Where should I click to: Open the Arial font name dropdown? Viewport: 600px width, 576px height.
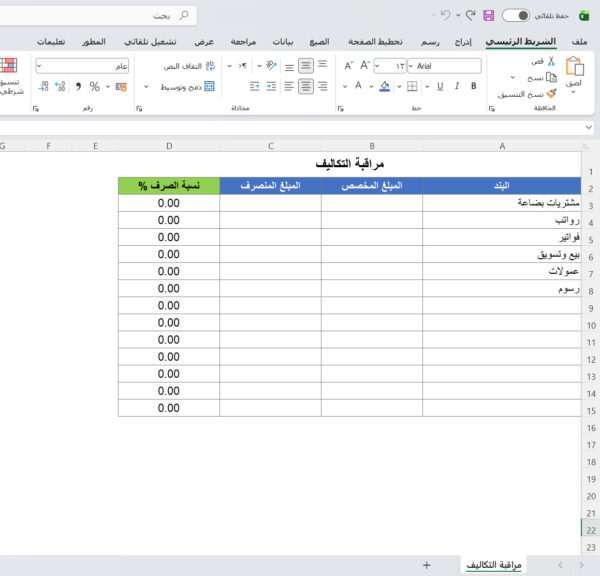tap(413, 65)
